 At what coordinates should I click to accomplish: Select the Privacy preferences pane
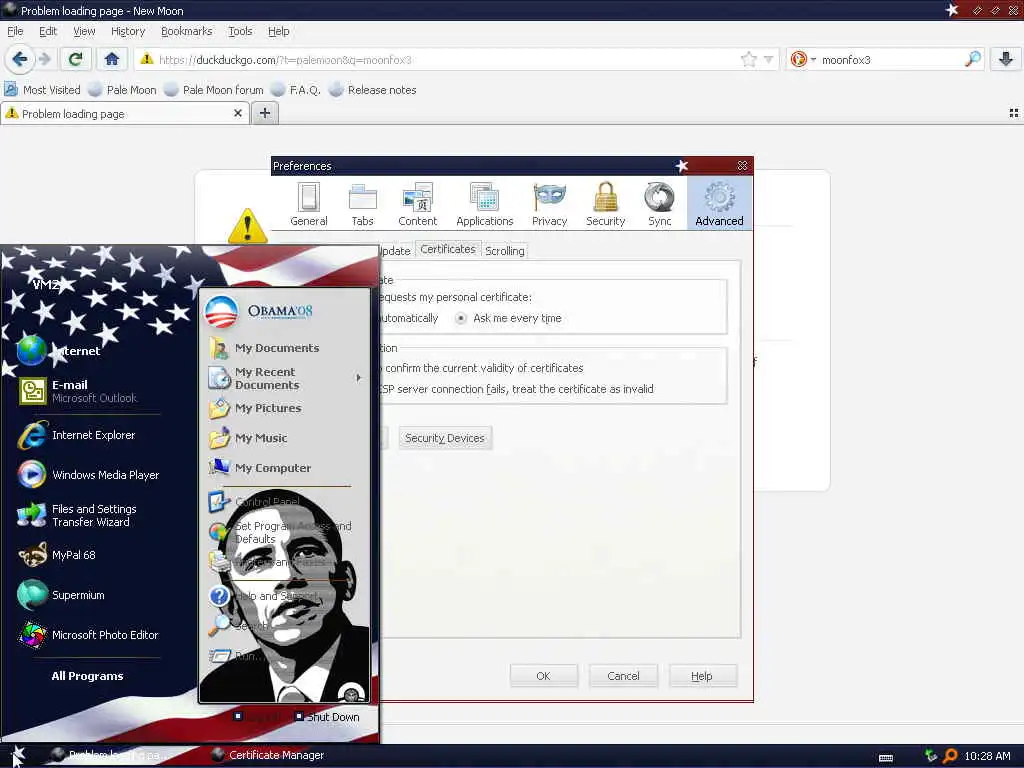pyautogui.click(x=549, y=204)
